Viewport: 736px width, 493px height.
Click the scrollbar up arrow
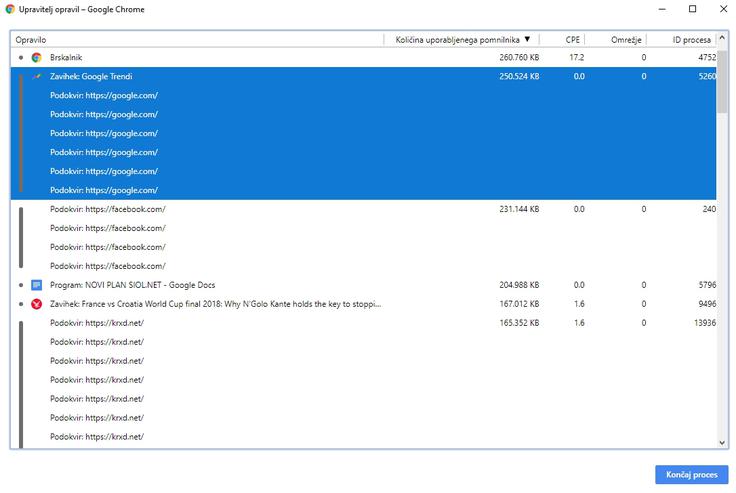[x=722, y=38]
